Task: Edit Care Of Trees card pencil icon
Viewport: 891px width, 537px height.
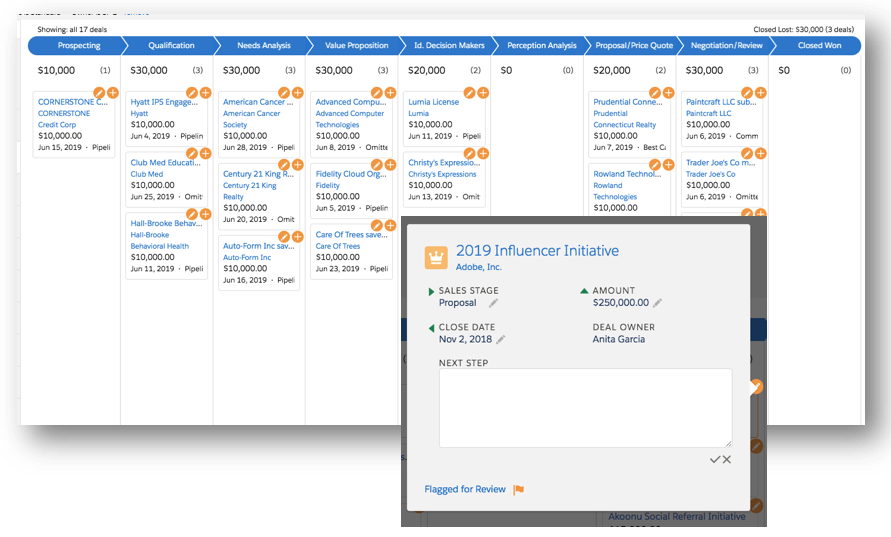Action: click(x=376, y=226)
